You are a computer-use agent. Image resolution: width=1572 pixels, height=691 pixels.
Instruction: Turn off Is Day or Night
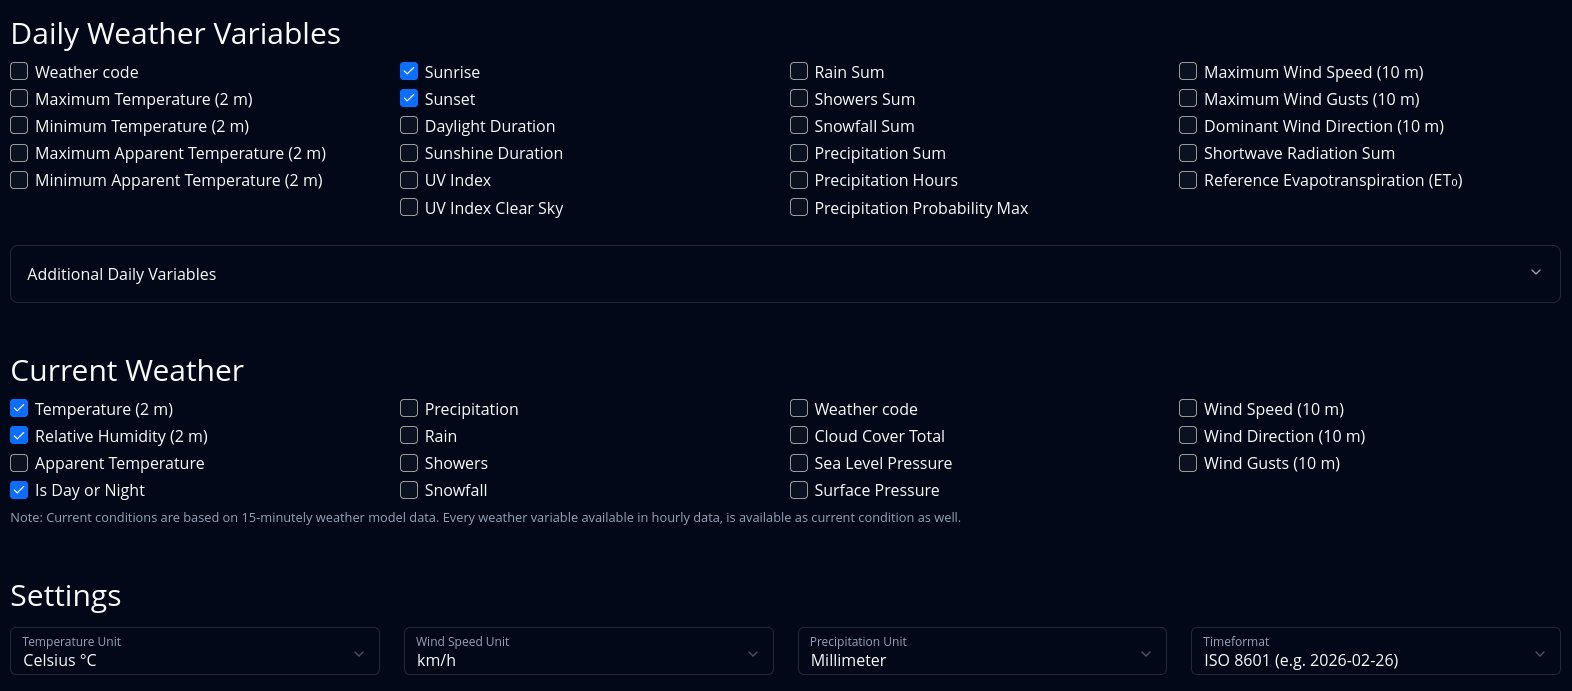19,490
